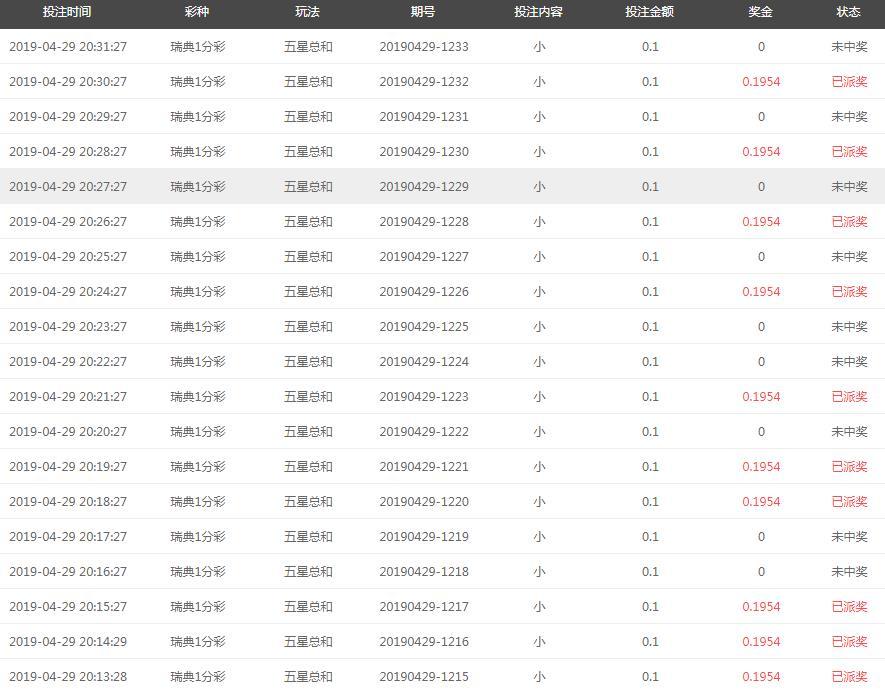Select issue number 20190429-1222
The height and width of the screenshot is (692, 885).
tap(424, 432)
